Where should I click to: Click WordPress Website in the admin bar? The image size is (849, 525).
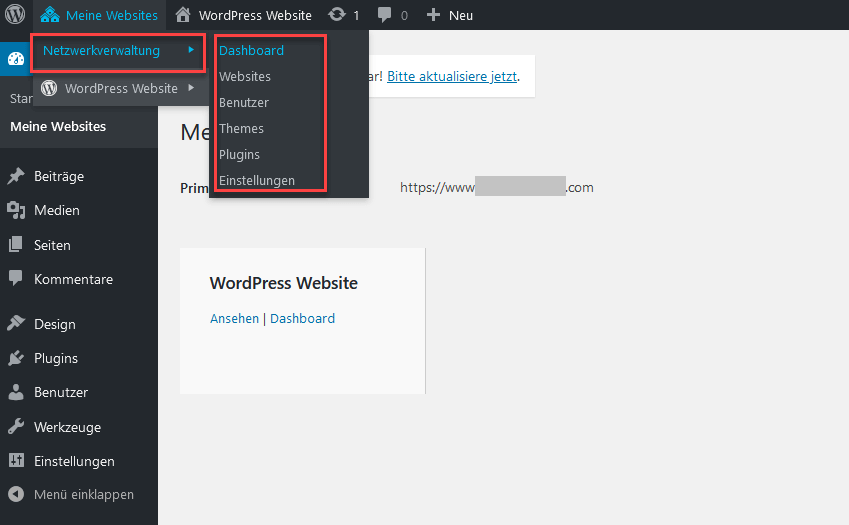tap(255, 15)
